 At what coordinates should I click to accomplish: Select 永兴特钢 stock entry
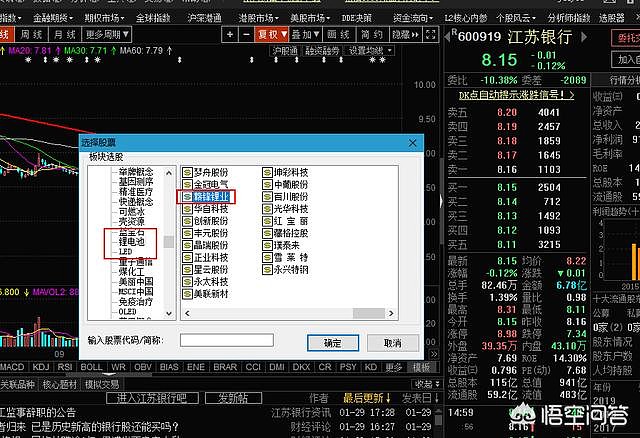pos(285,270)
